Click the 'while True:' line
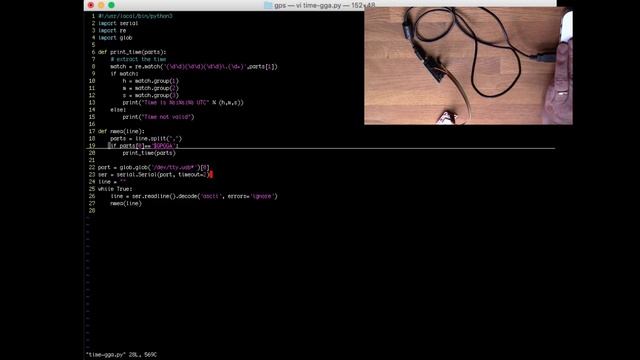This screenshot has height=360, width=640. [x=115, y=189]
